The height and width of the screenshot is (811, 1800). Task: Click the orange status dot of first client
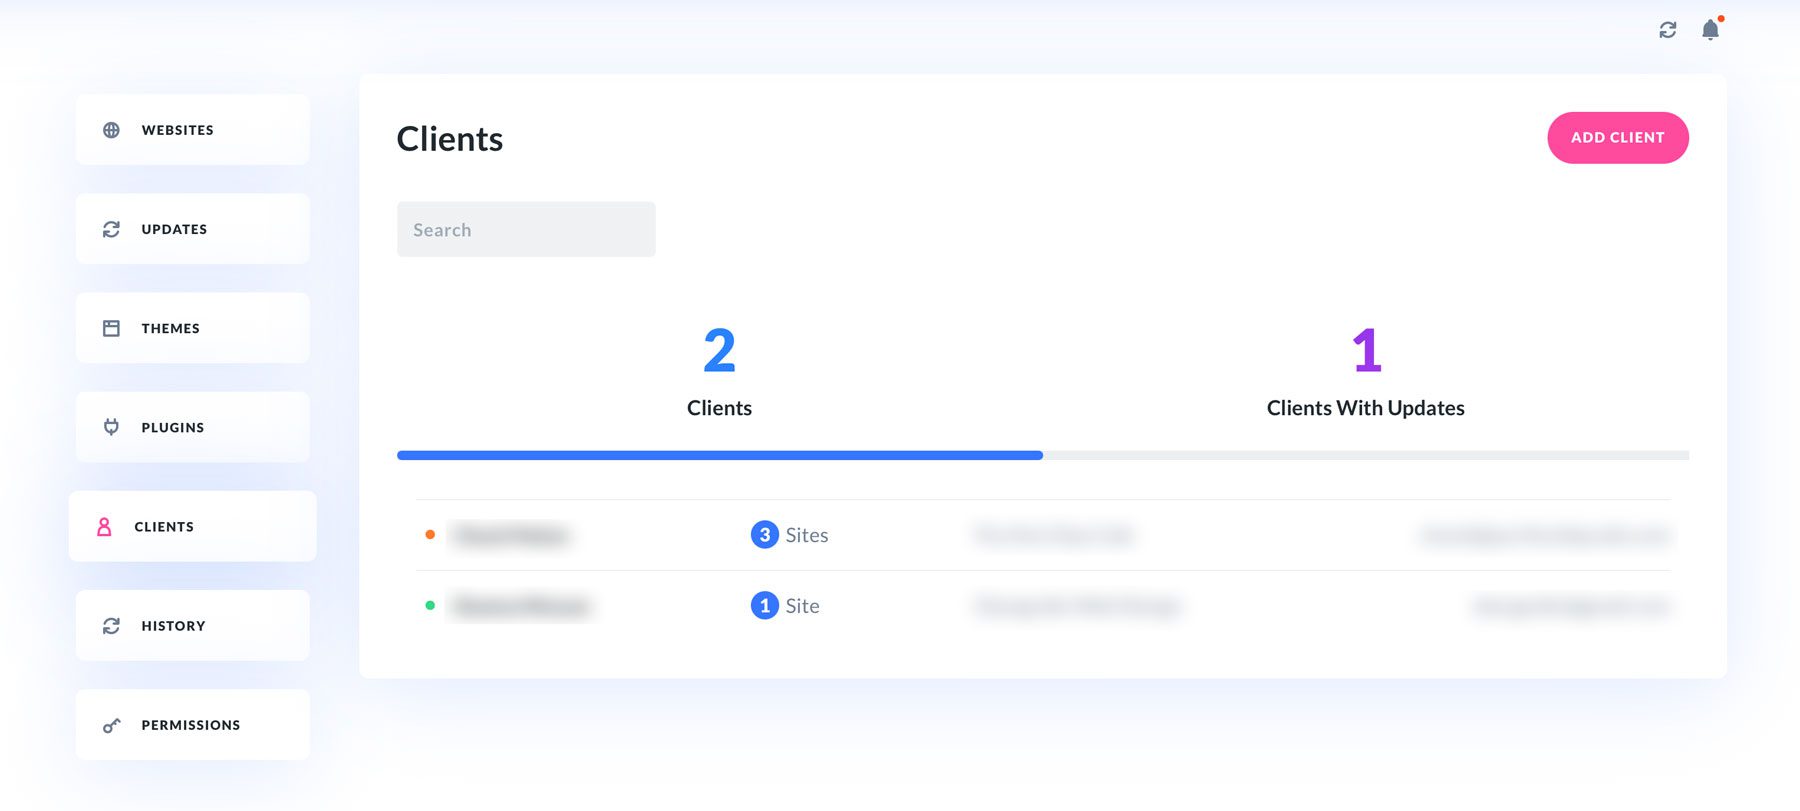click(x=430, y=535)
